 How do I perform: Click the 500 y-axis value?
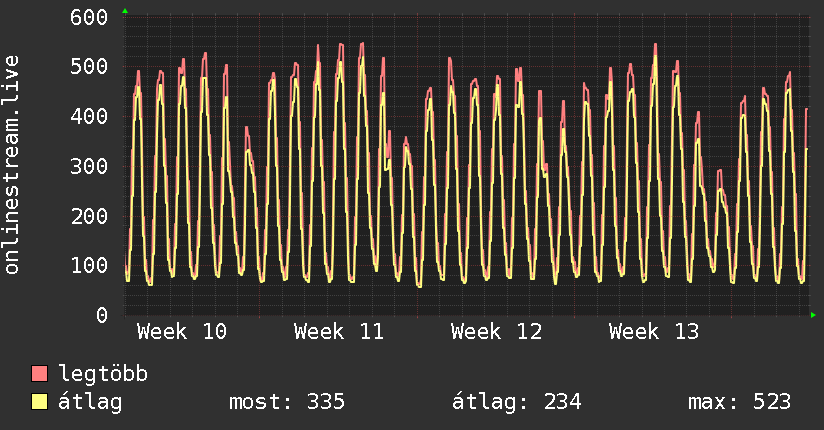tap(89, 67)
